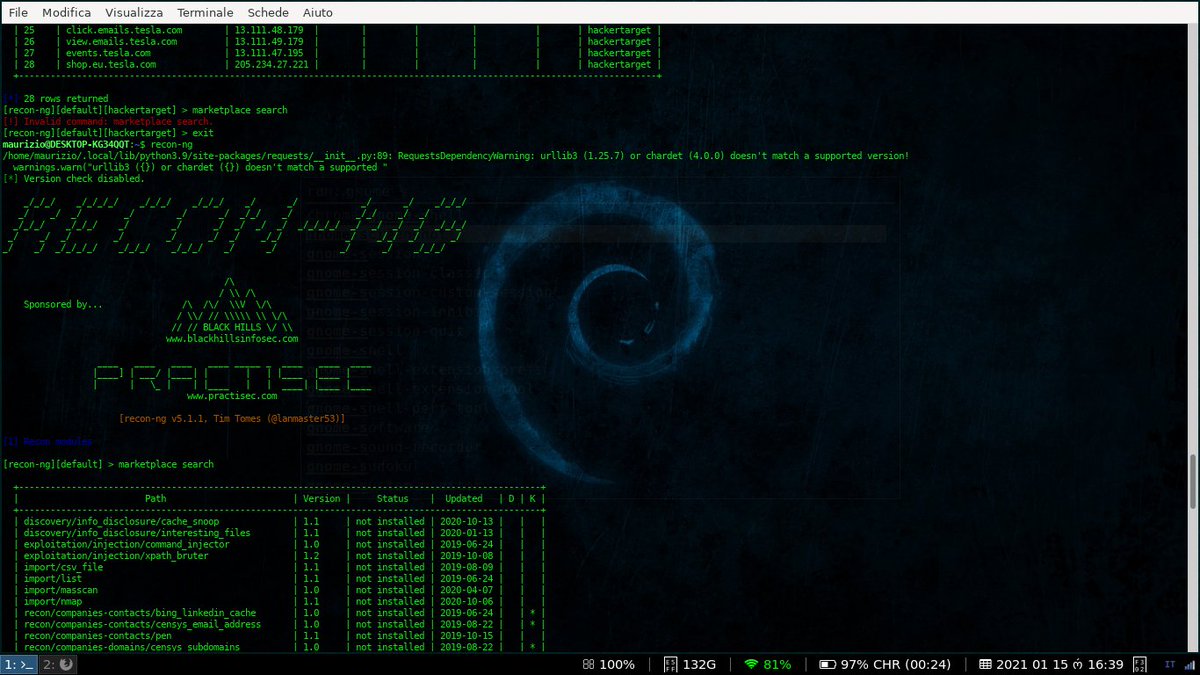The height and width of the screenshot is (675, 1200).
Task: Open the Modifica menu
Action: coord(67,12)
